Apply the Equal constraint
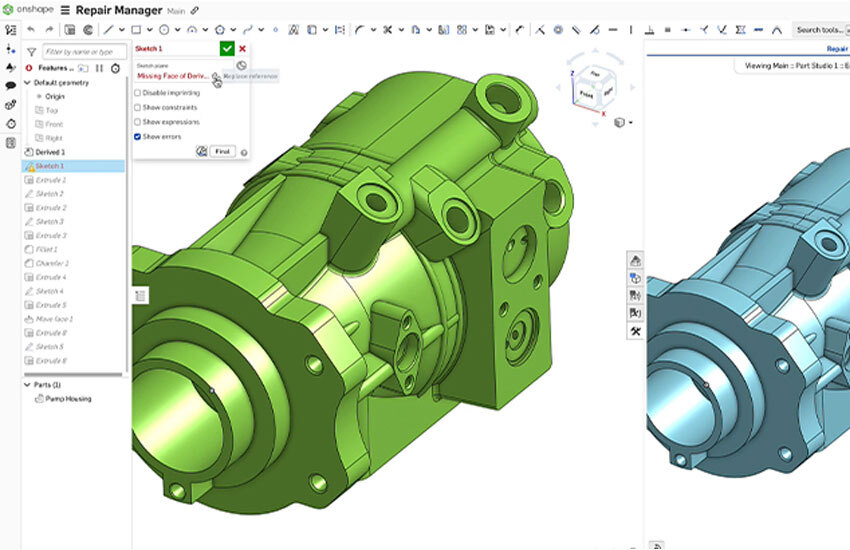The width and height of the screenshot is (850, 550). click(667, 30)
